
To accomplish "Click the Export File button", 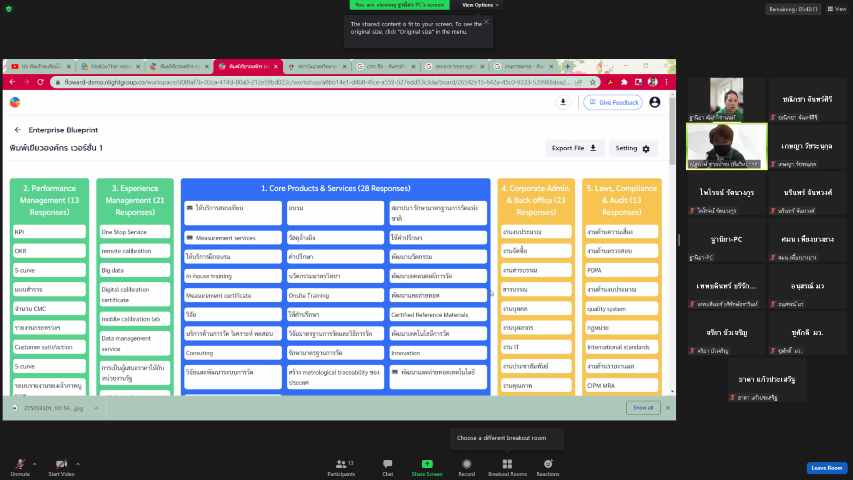I will coord(576,148).
